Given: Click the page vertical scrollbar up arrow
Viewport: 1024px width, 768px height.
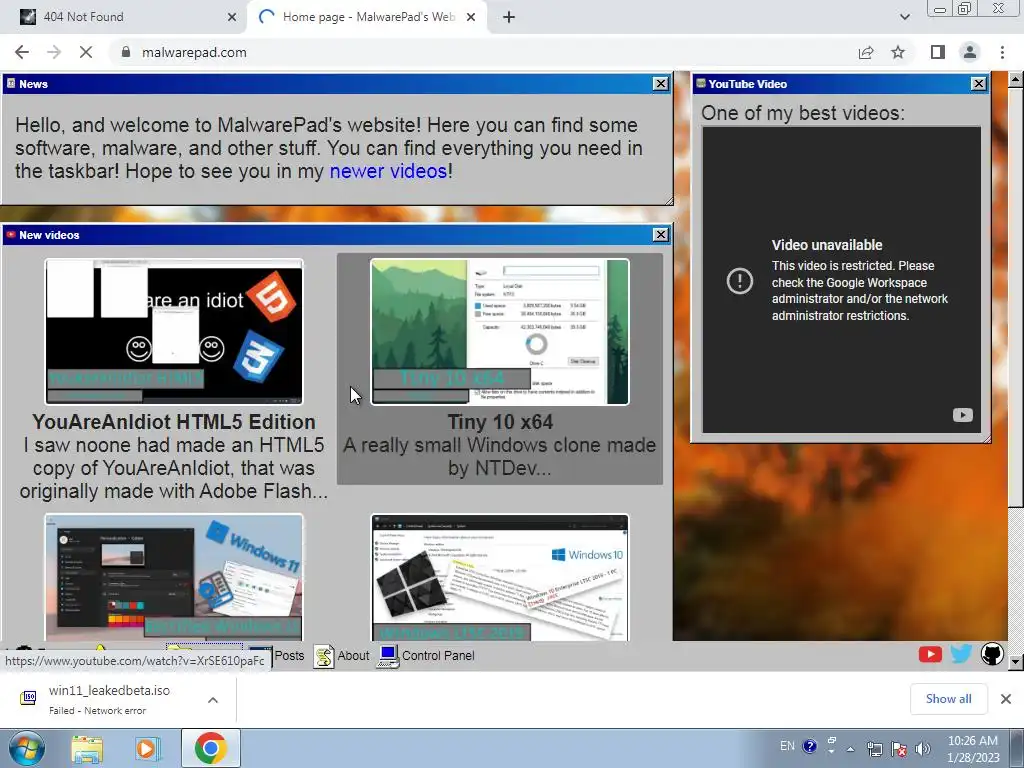Looking at the screenshot, I should (x=1016, y=80).
